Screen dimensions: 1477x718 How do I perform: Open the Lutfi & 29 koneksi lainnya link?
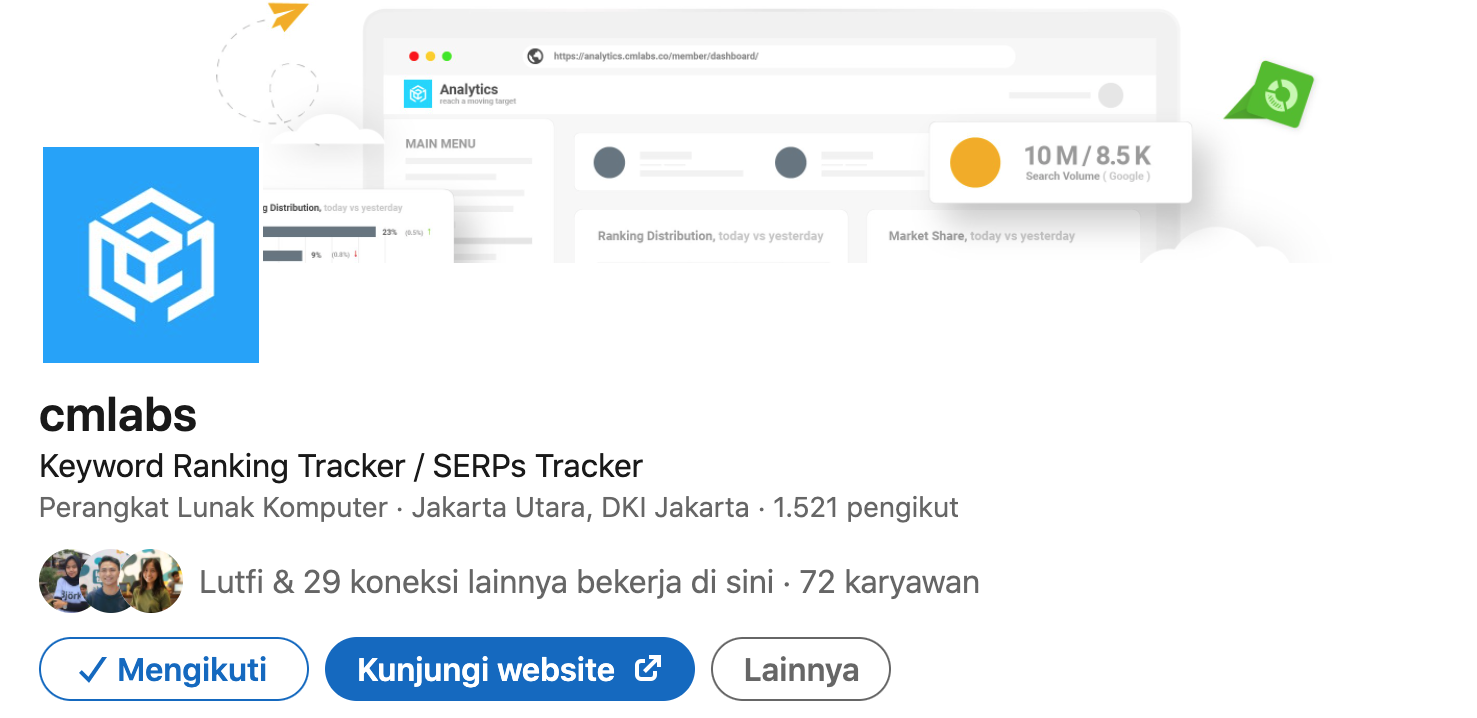(x=487, y=581)
